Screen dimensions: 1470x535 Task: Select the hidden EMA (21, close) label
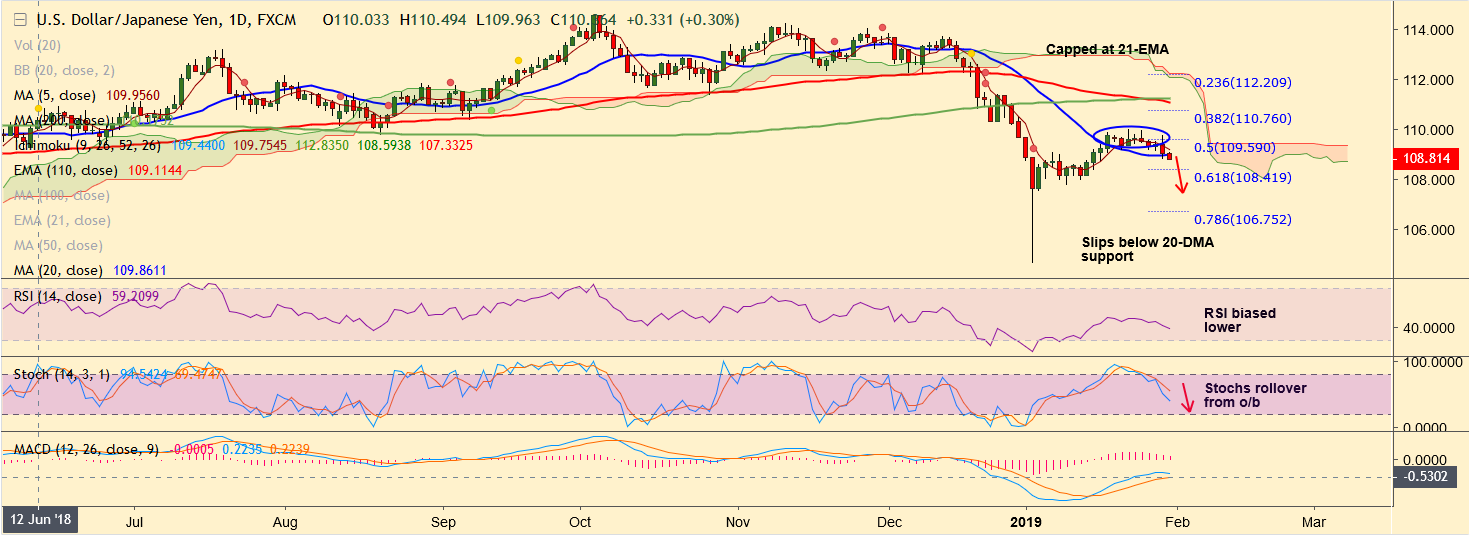[62, 220]
